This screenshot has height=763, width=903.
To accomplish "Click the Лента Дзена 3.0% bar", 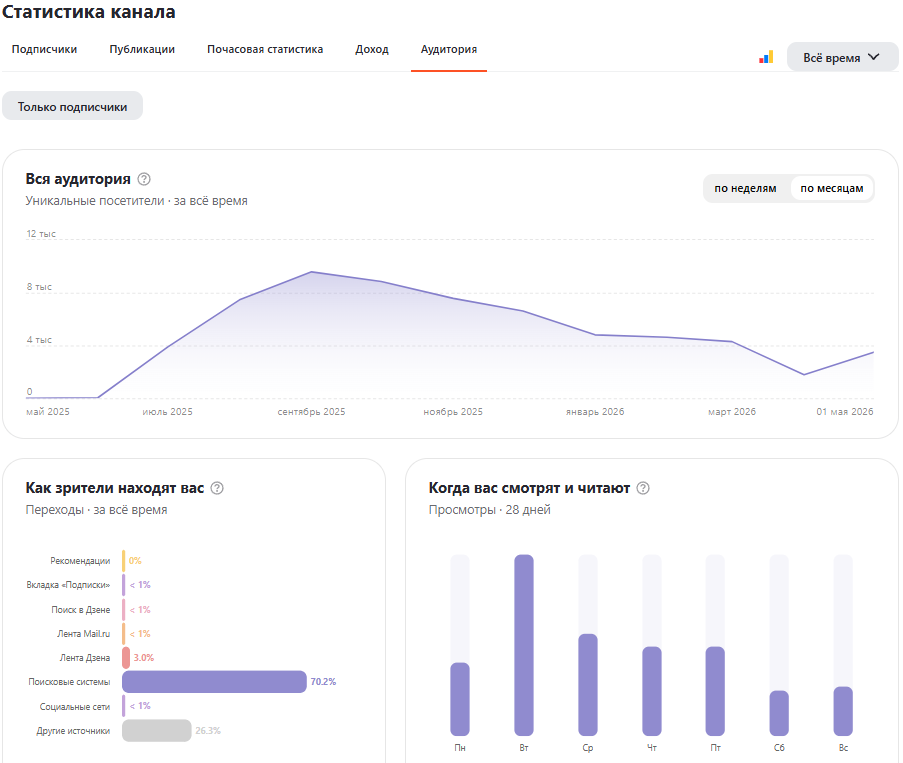I will pyautogui.click(x=126, y=658).
